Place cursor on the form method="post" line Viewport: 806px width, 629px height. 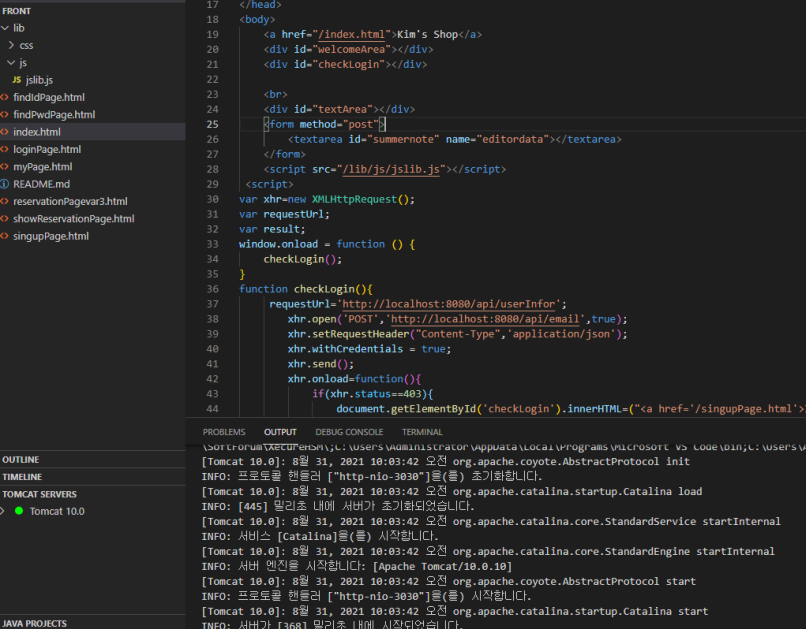pyautogui.click(x=324, y=124)
